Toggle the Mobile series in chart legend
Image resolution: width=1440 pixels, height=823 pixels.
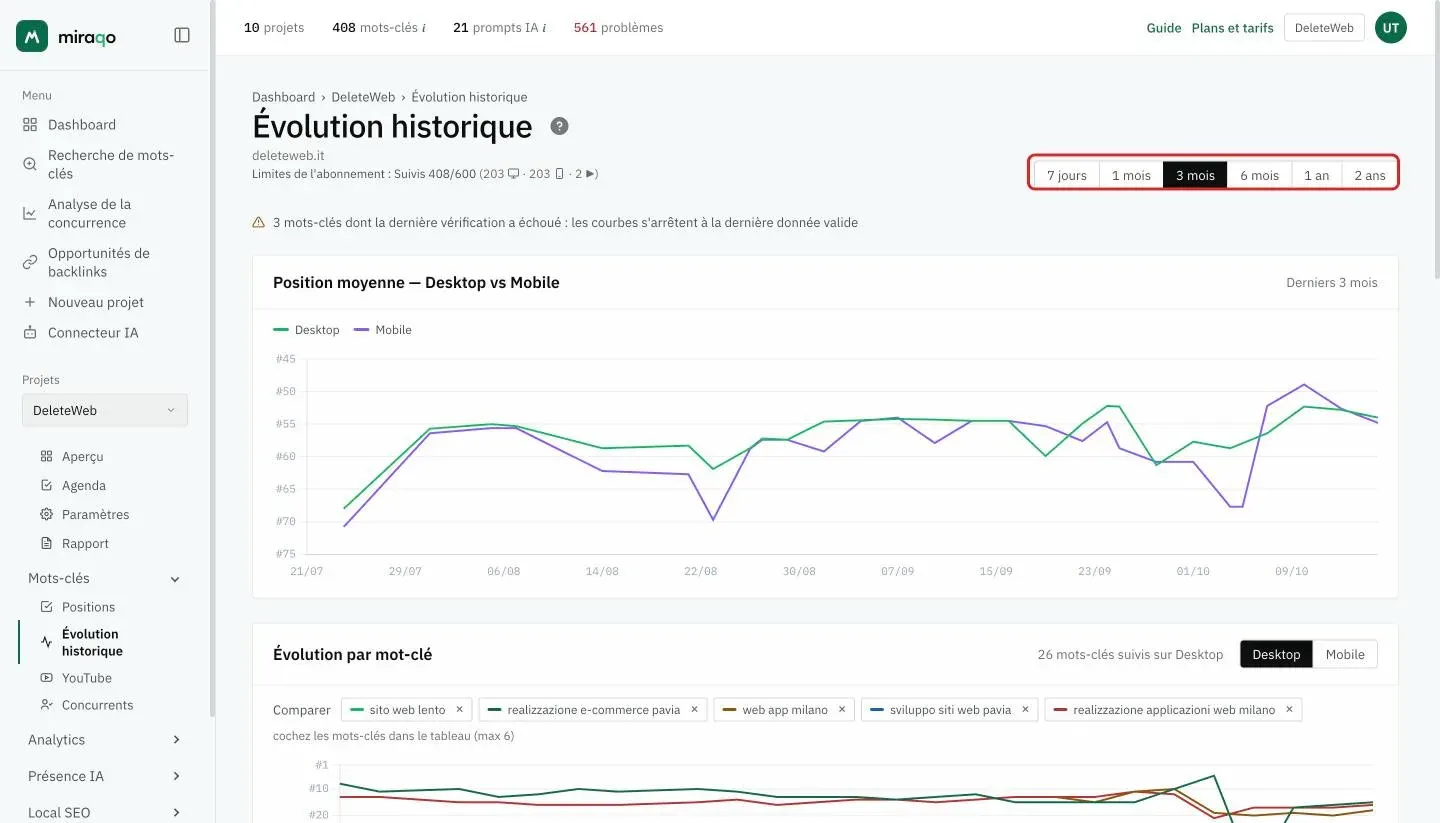(x=383, y=330)
